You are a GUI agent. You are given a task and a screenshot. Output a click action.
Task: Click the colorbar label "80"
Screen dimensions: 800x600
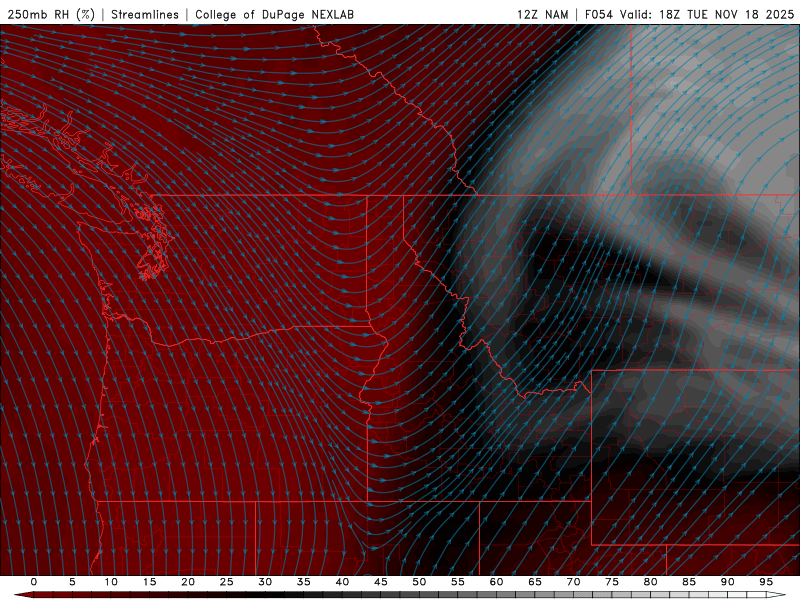coord(650,582)
